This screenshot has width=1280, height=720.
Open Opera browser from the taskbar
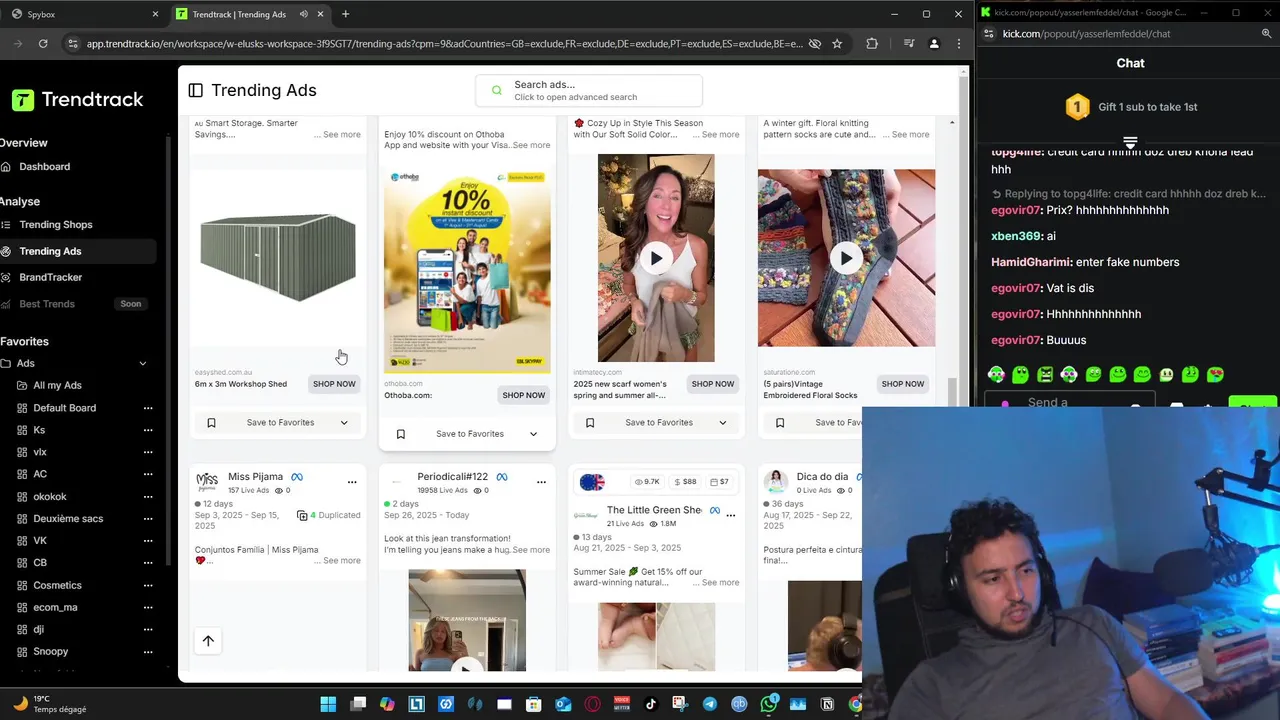click(x=593, y=704)
